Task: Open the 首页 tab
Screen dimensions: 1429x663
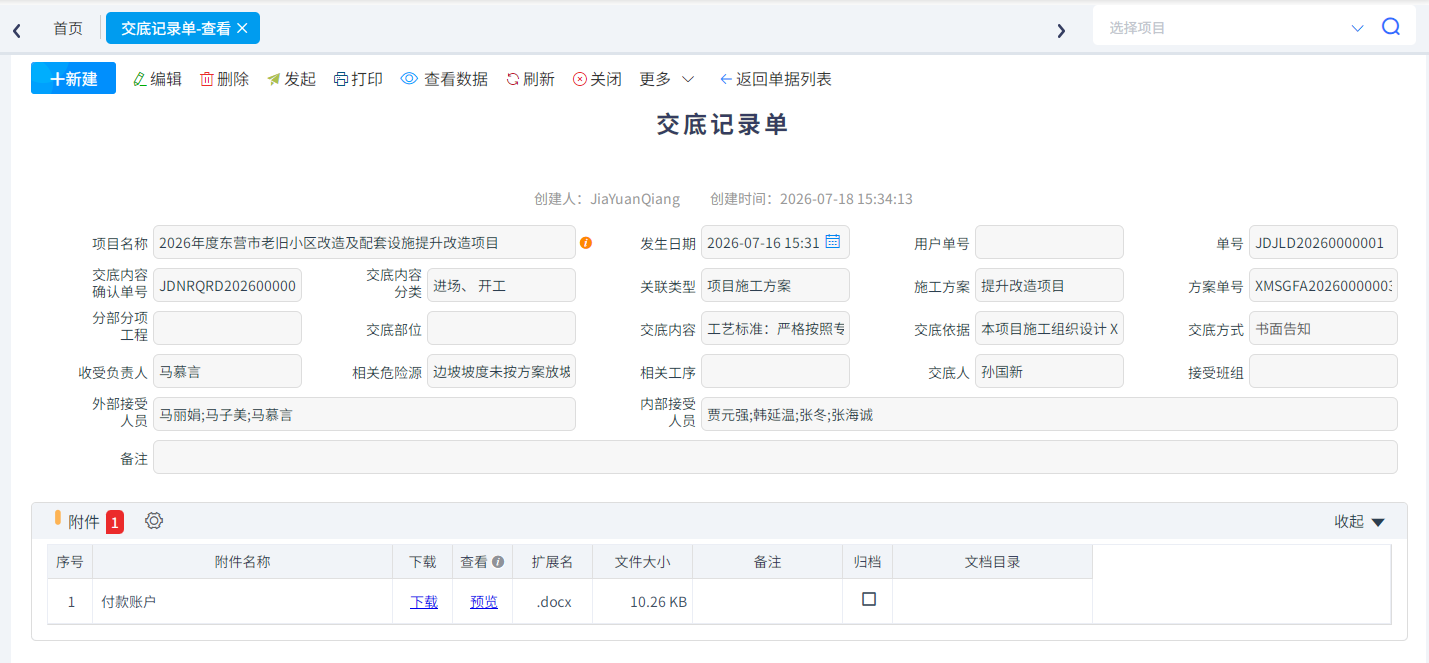Action: [68, 28]
